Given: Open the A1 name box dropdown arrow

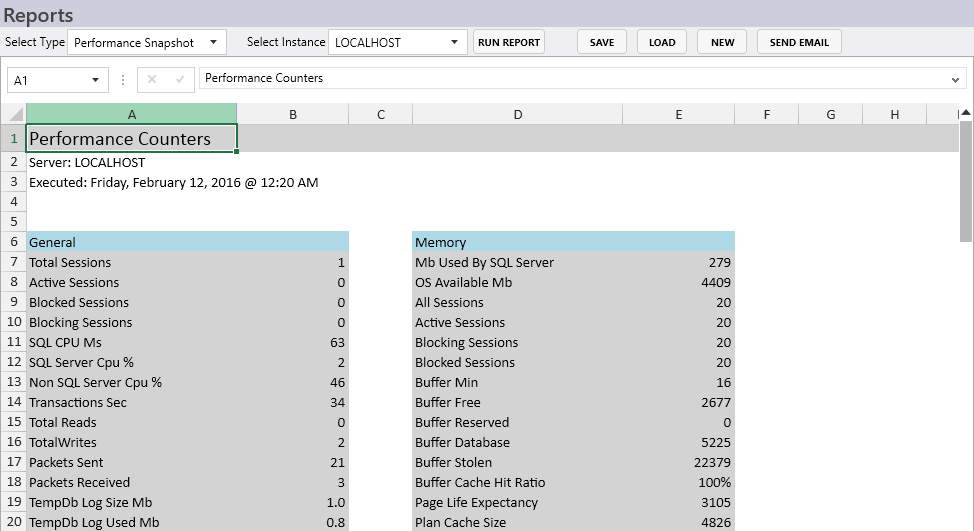Looking at the screenshot, I should tap(95, 80).
